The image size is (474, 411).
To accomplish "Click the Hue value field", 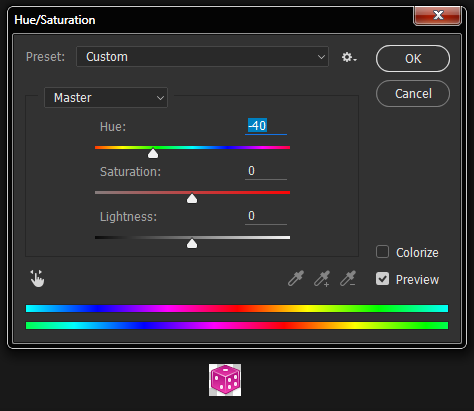I will click(x=266, y=126).
